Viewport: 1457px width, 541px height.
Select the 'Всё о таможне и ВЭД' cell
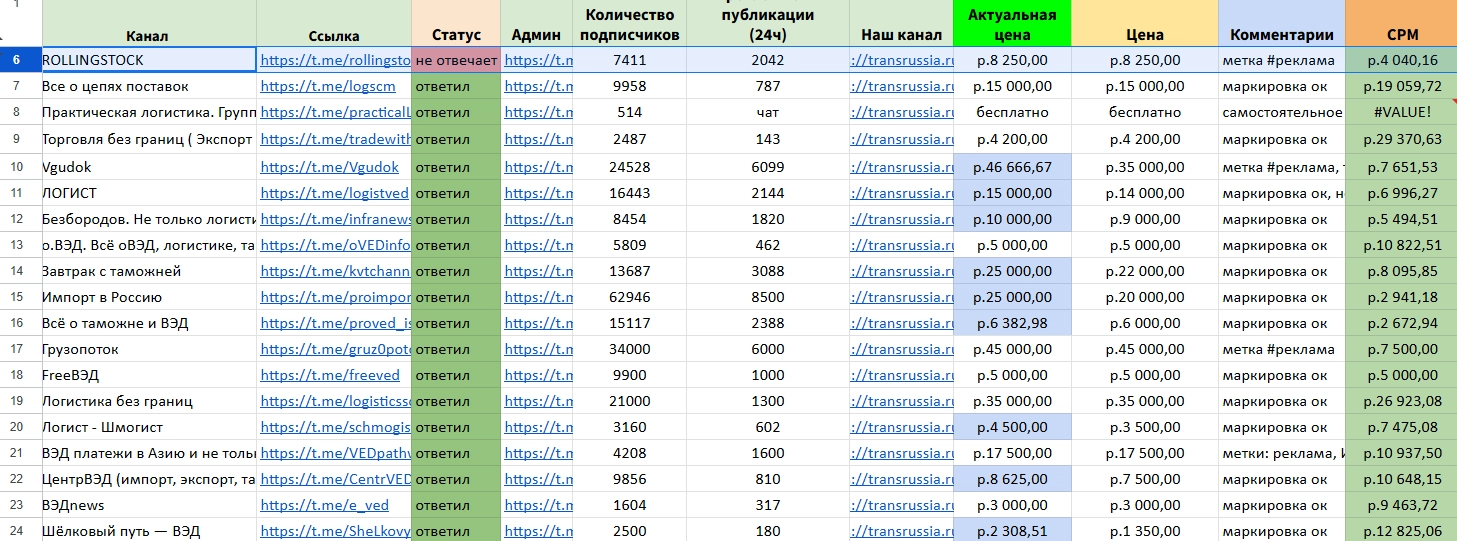point(148,323)
